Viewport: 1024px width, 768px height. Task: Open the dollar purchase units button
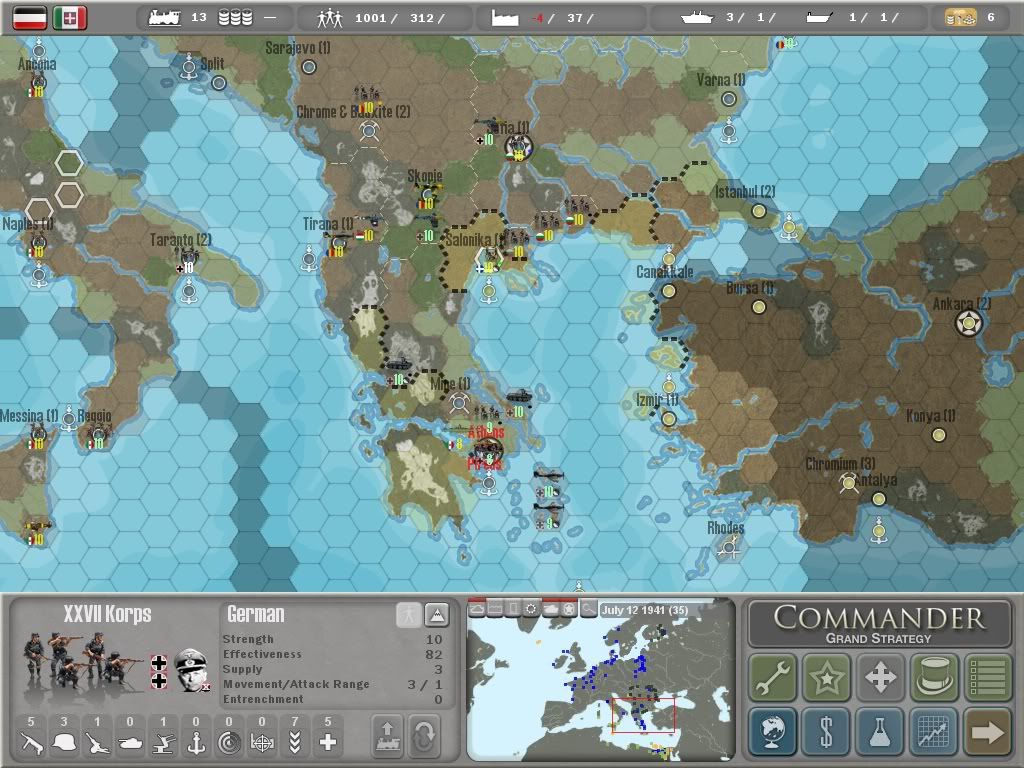pyautogui.click(x=826, y=731)
